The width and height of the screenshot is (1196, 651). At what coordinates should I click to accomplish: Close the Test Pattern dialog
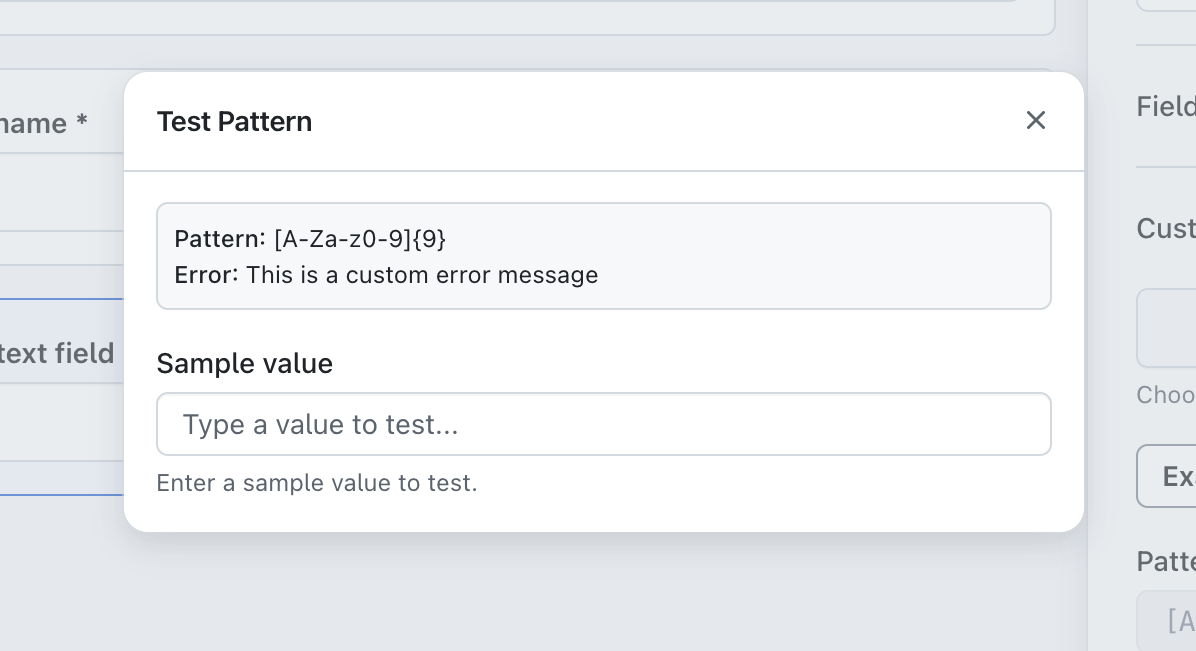pos(1035,121)
